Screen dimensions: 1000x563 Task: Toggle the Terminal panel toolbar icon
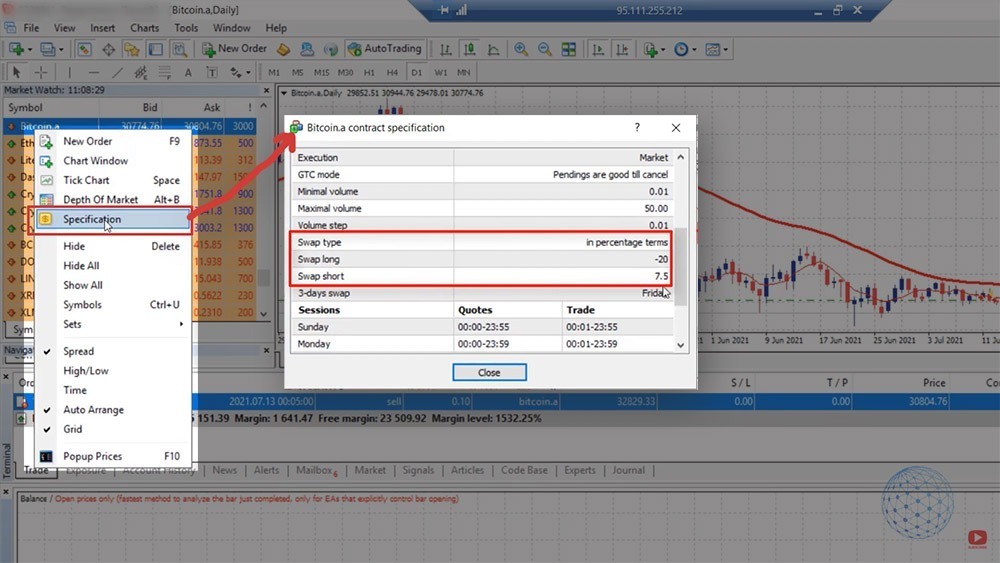(x=156, y=49)
